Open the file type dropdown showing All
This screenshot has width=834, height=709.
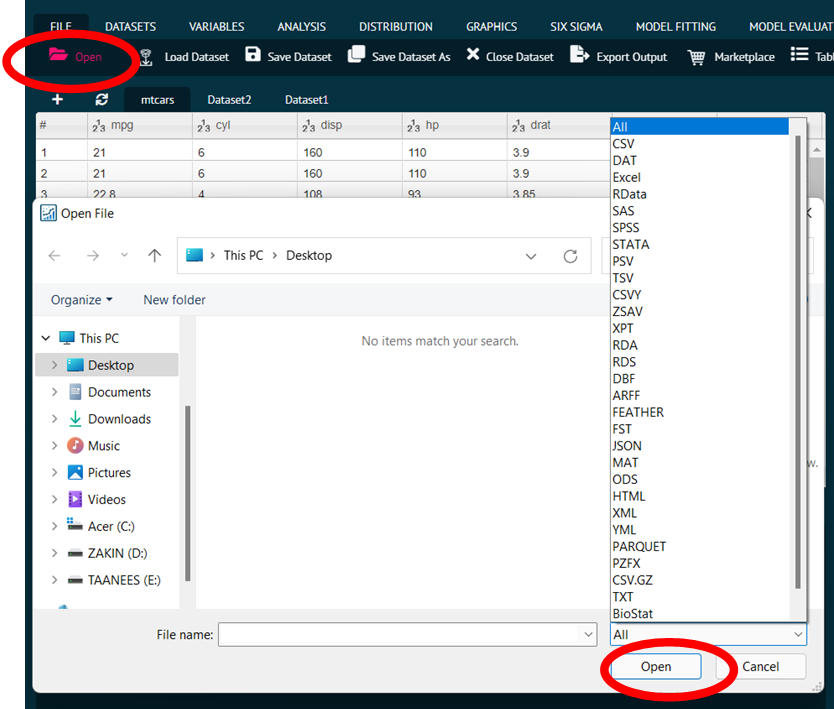(708, 635)
